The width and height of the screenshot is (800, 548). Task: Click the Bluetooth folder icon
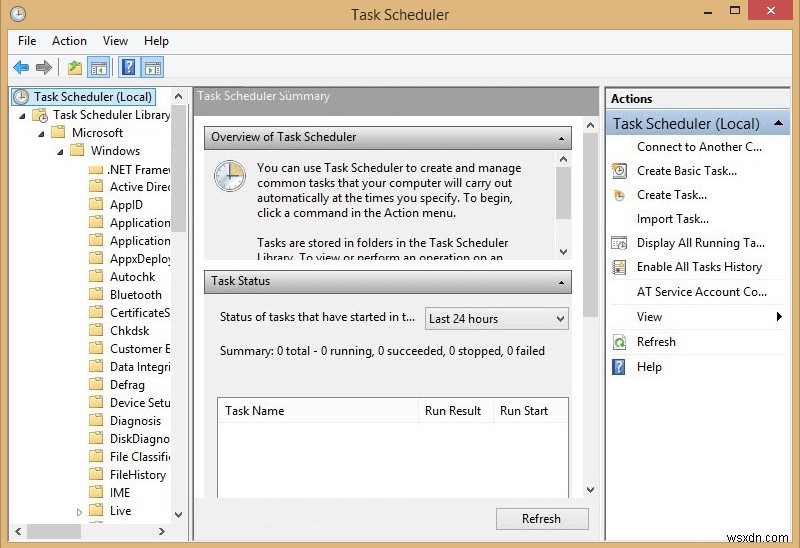tap(96, 294)
